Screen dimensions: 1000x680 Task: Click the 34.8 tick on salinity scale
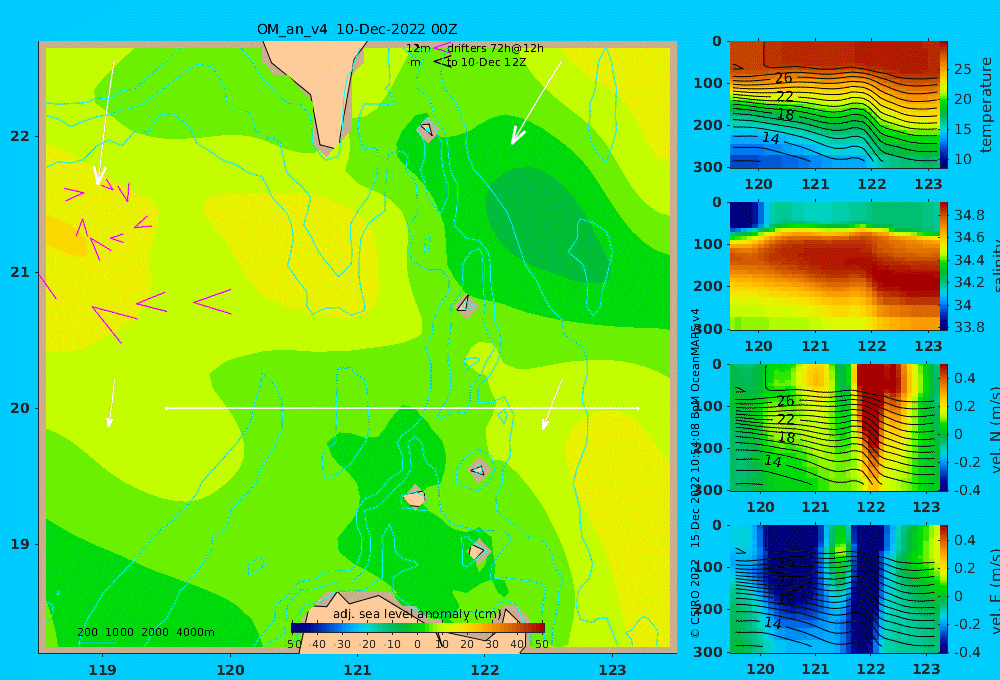(x=969, y=215)
